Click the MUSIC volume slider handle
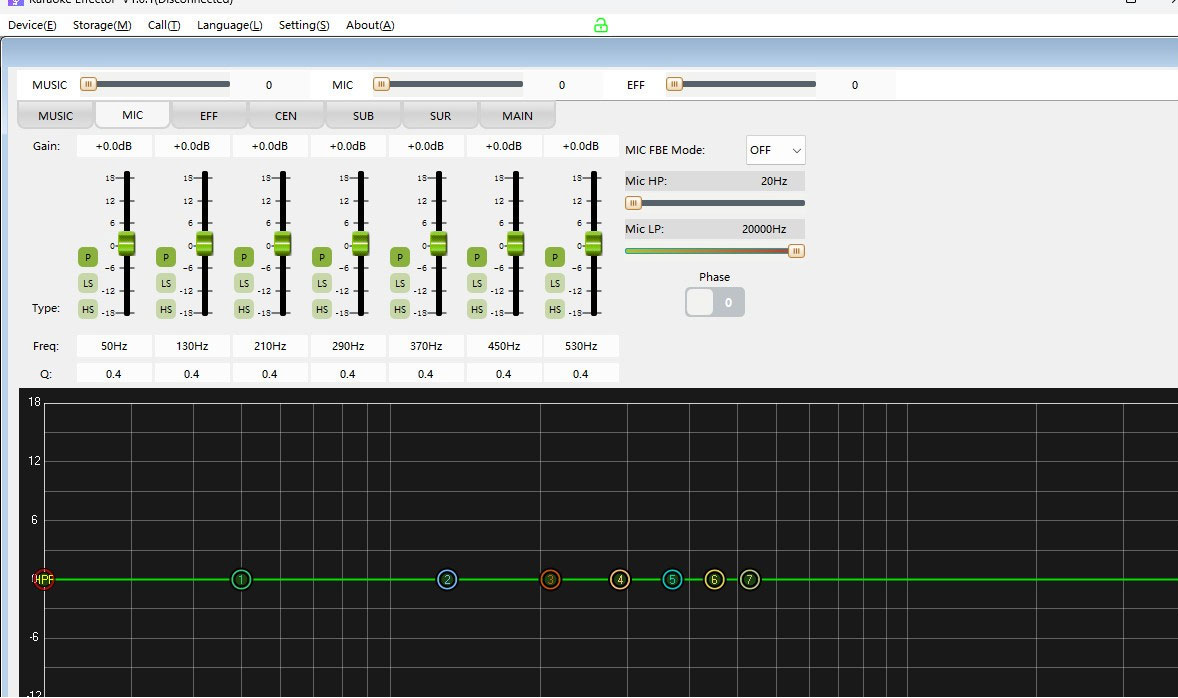The image size is (1178, 698). (88, 85)
